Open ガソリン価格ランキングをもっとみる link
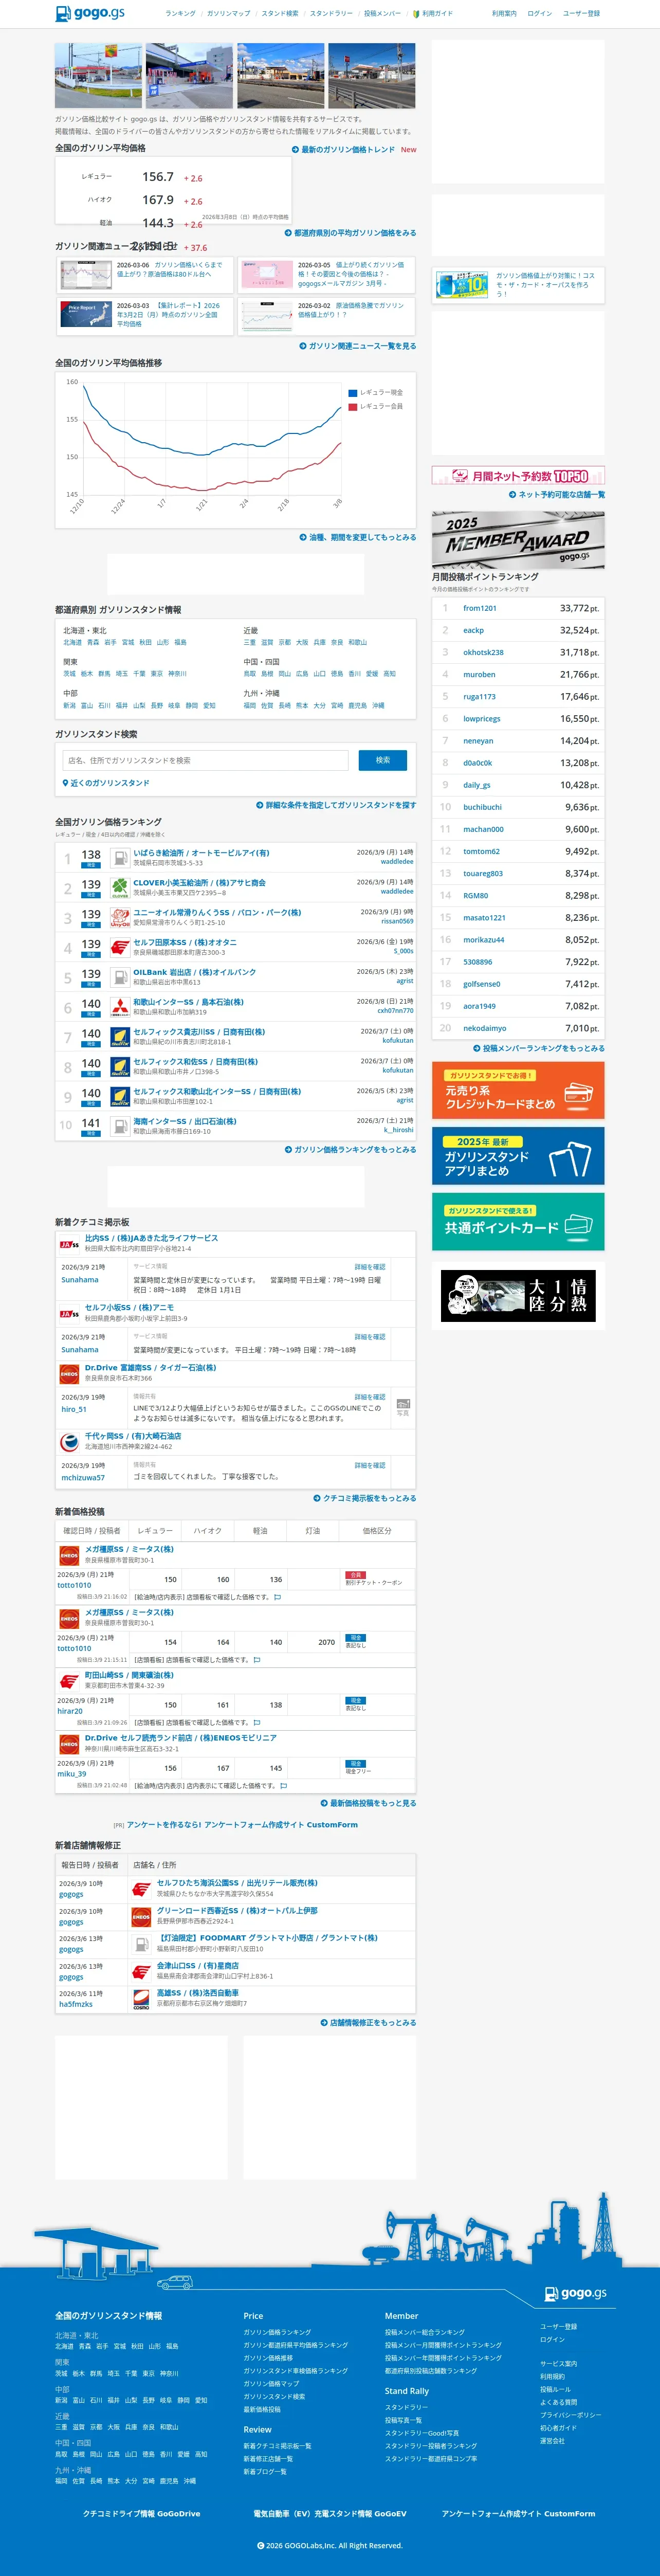This screenshot has width=660, height=2576. [351, 1150]
